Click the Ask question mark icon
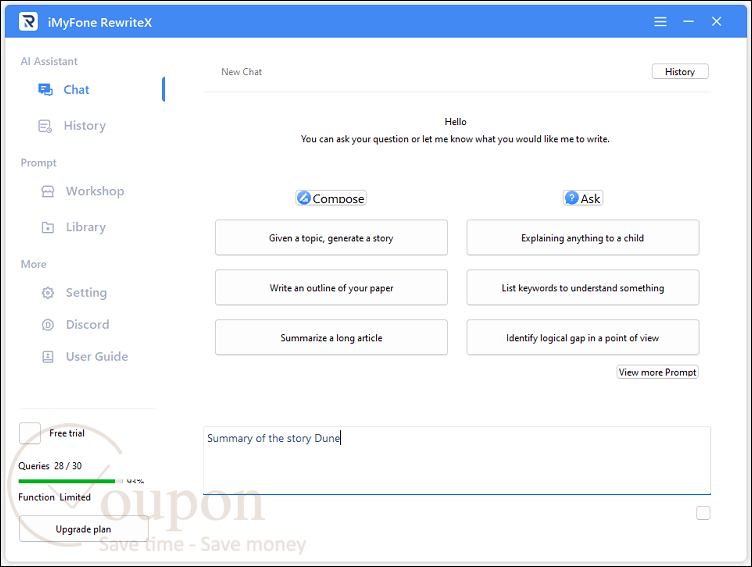752x567 pixels. tap(571, 198)
